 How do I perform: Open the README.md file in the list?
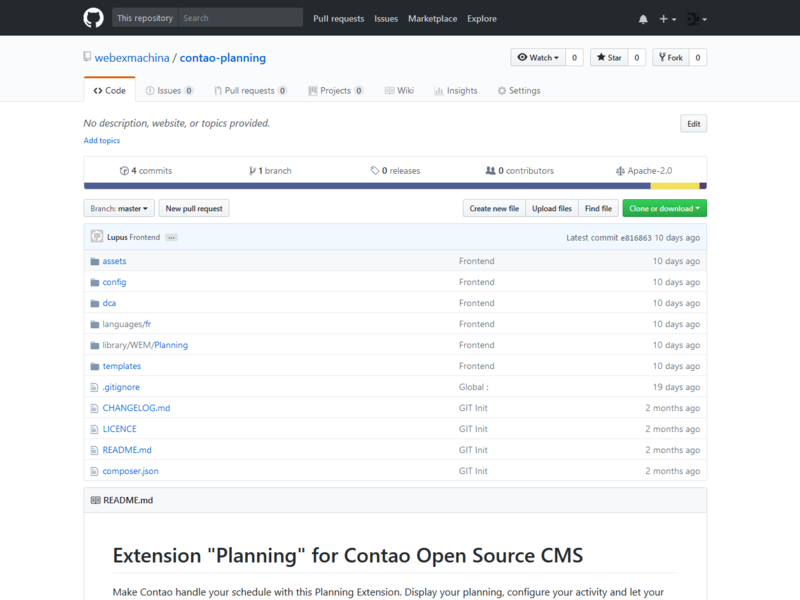click(127, 449)
